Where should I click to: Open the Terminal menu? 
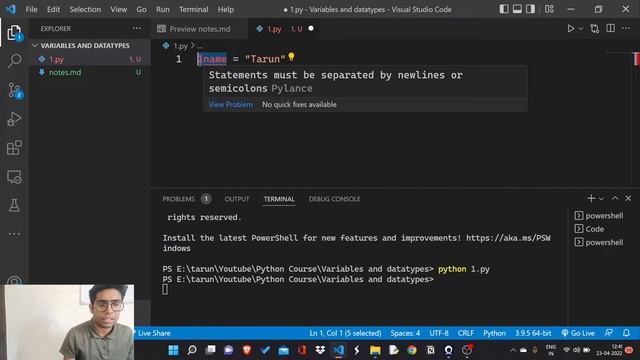pyautogui.click(x=193, y=9)
